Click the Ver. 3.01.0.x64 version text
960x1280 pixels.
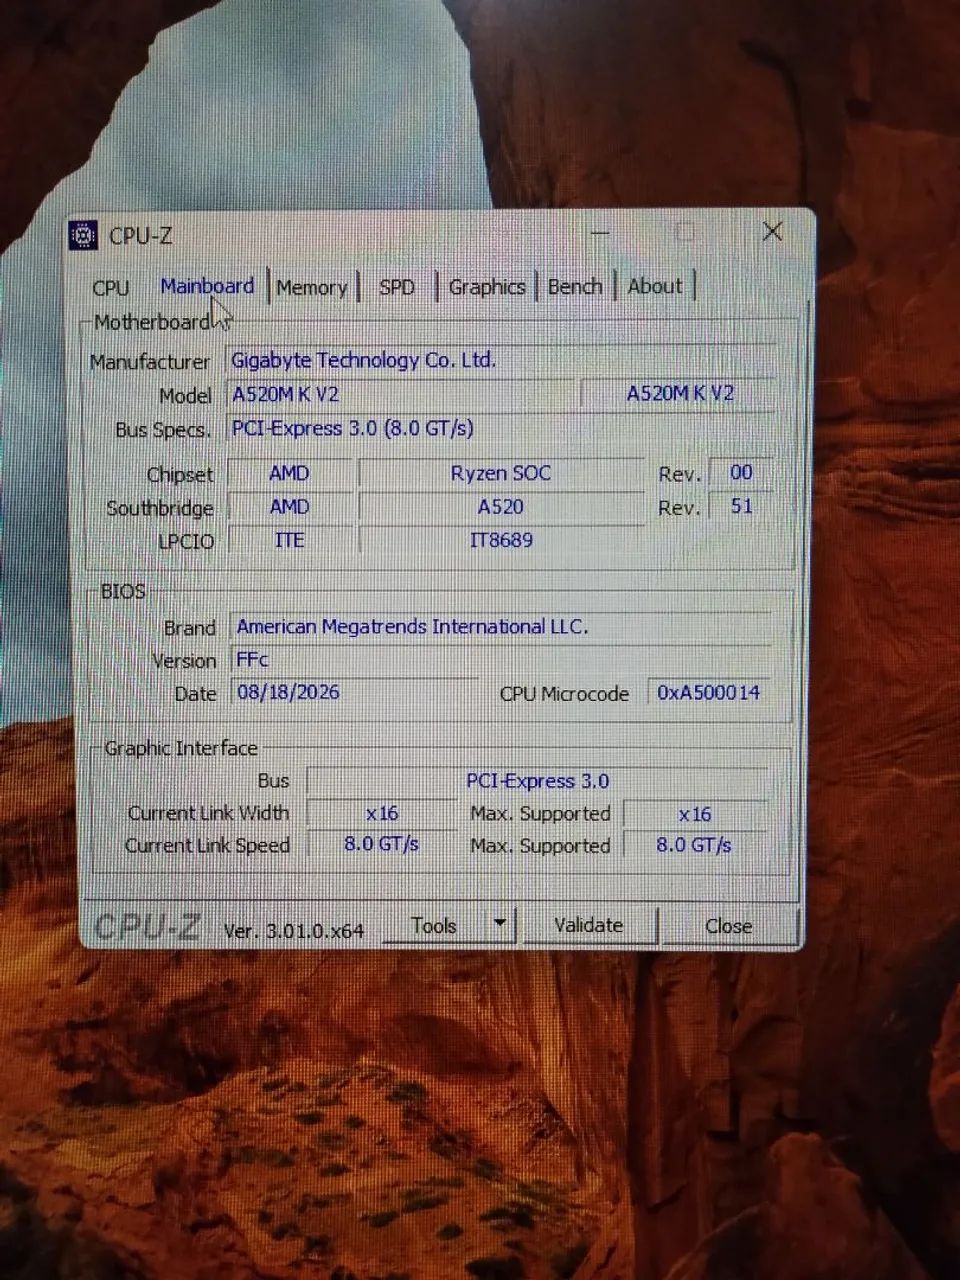point(294,931)
